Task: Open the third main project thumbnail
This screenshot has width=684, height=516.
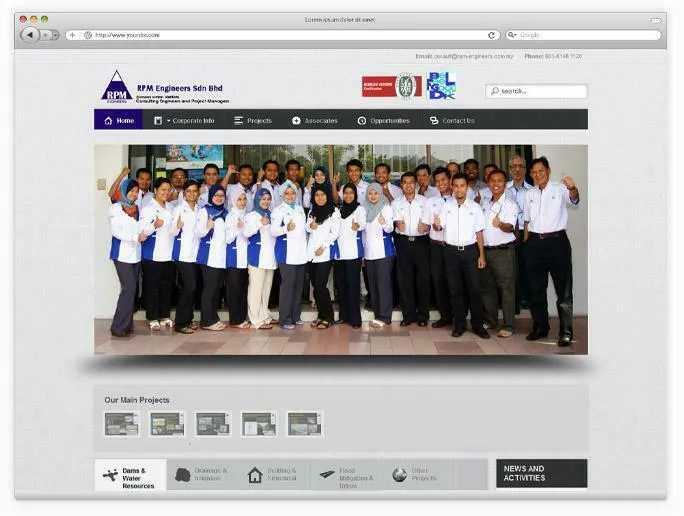Action: tap(213, 424)
